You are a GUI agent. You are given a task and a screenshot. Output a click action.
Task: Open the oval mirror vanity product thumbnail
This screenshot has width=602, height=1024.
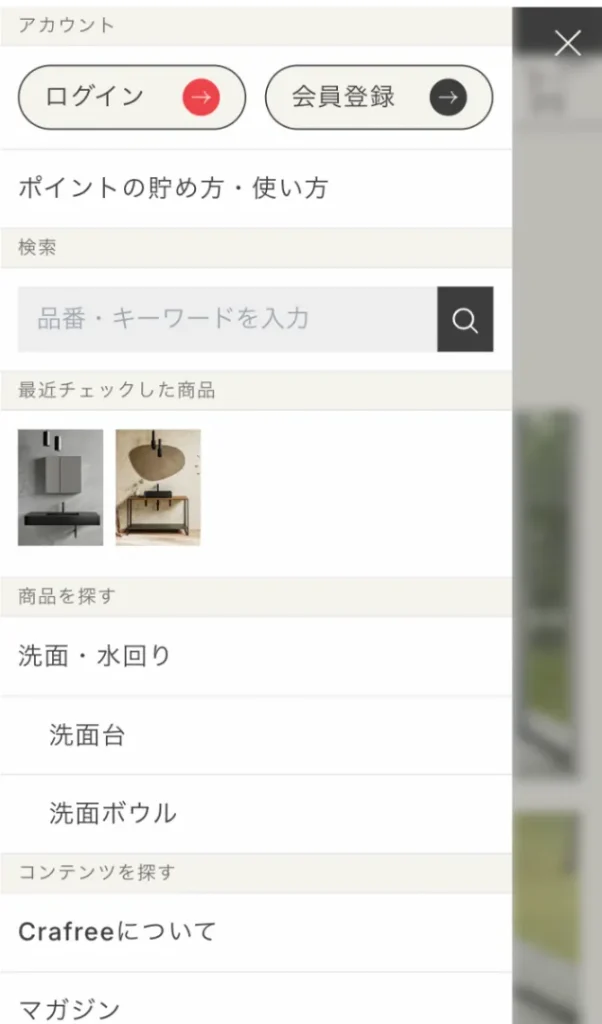(x=158, y=487)
